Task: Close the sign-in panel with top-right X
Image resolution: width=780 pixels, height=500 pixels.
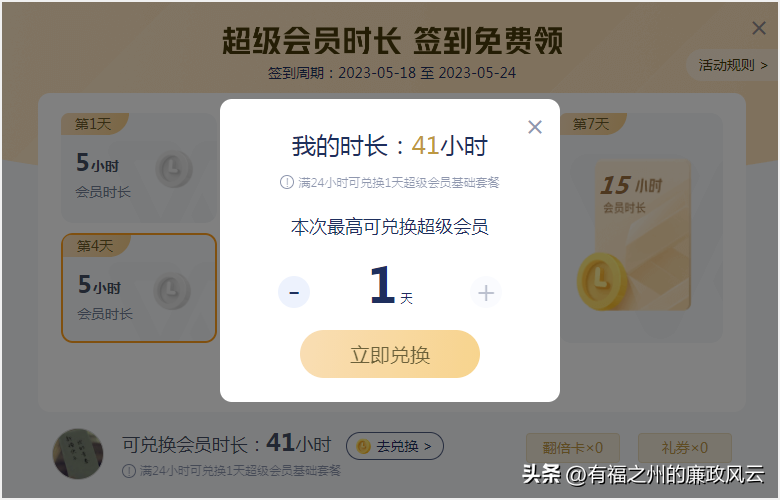Action: pos(759,28)
